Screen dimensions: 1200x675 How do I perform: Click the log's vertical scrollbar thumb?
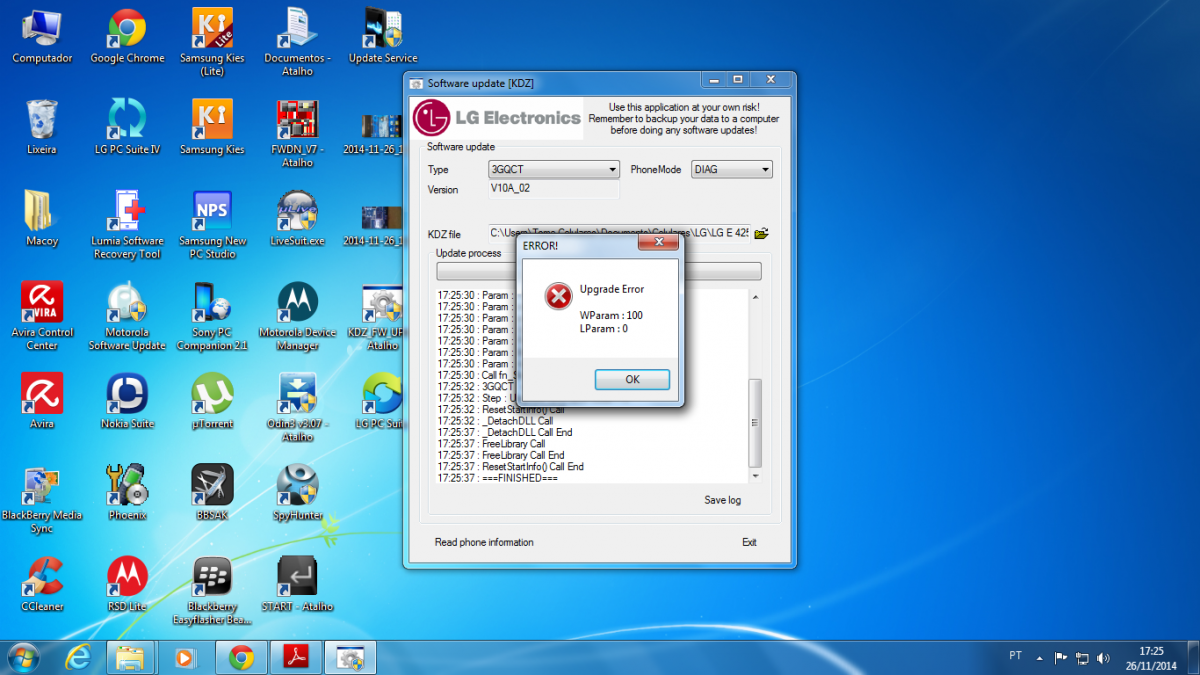click(x=755, y=422)
